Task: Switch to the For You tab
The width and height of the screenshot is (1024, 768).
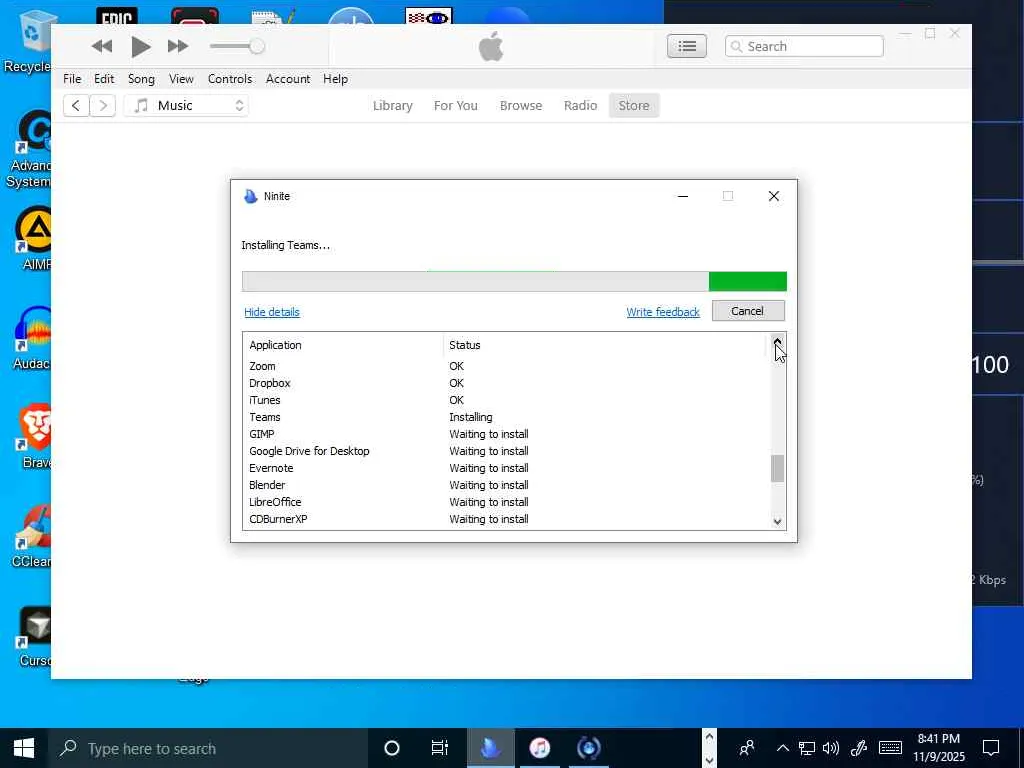Action: (456, 106)
